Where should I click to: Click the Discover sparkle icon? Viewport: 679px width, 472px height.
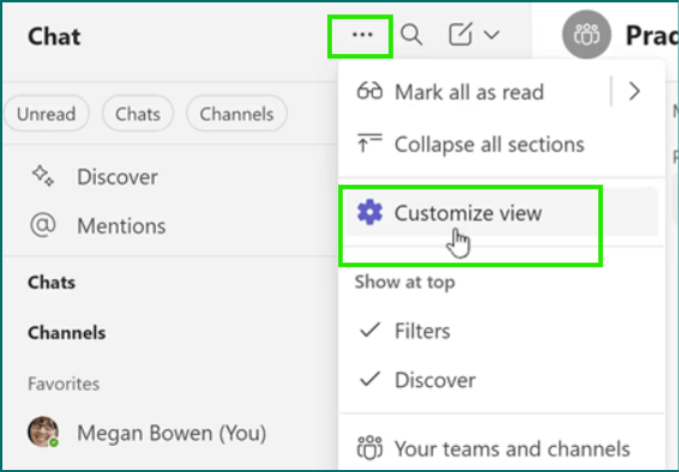pos(42,177)
